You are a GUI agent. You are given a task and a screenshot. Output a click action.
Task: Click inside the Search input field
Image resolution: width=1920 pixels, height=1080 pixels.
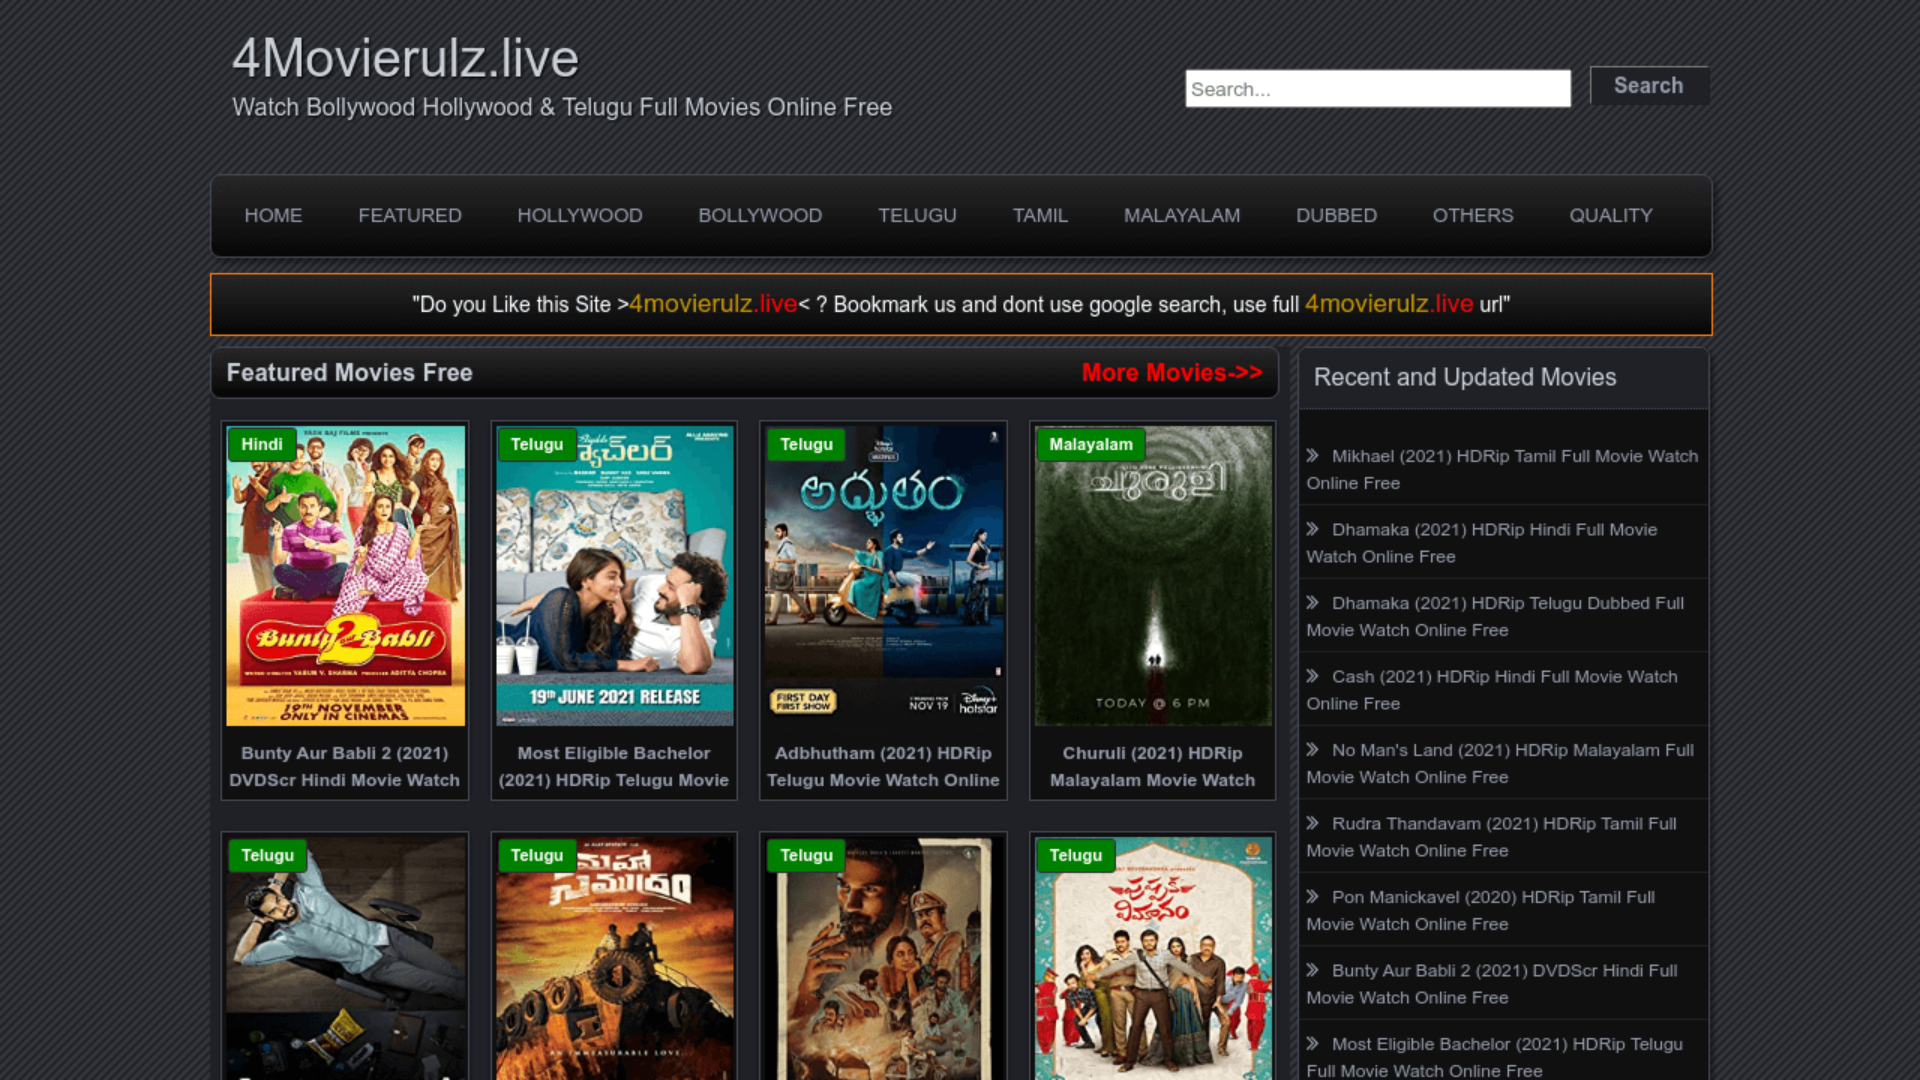click(1377, 88)
